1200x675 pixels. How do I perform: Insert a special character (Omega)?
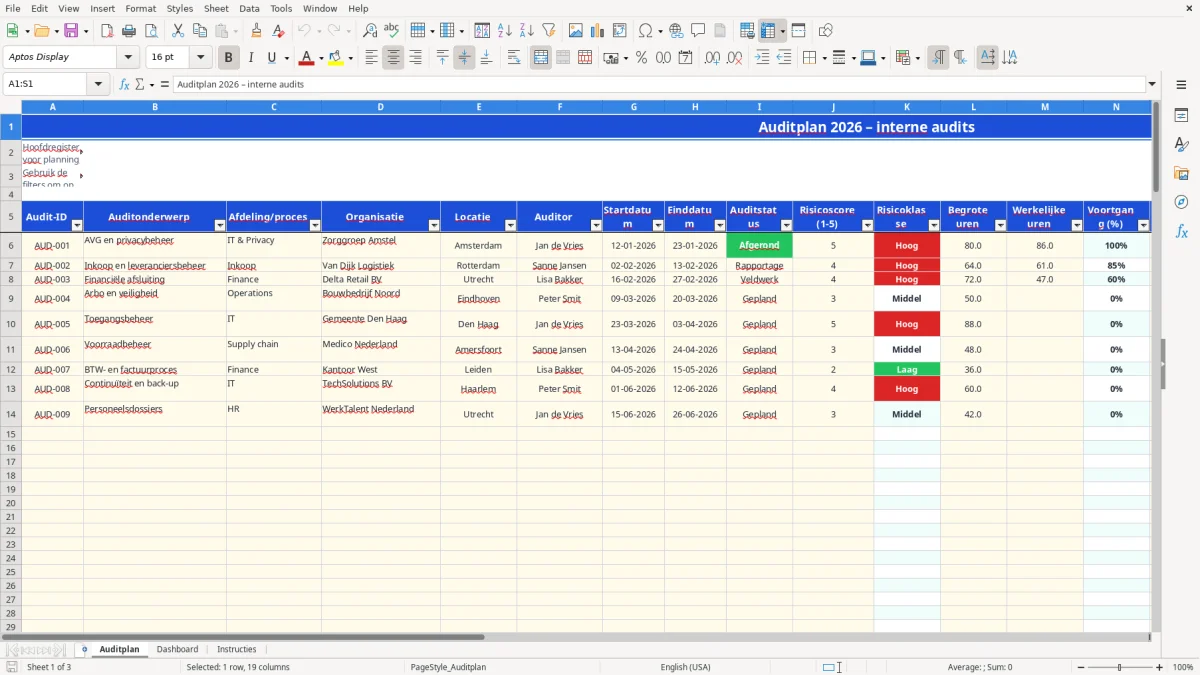coord(645,31)
